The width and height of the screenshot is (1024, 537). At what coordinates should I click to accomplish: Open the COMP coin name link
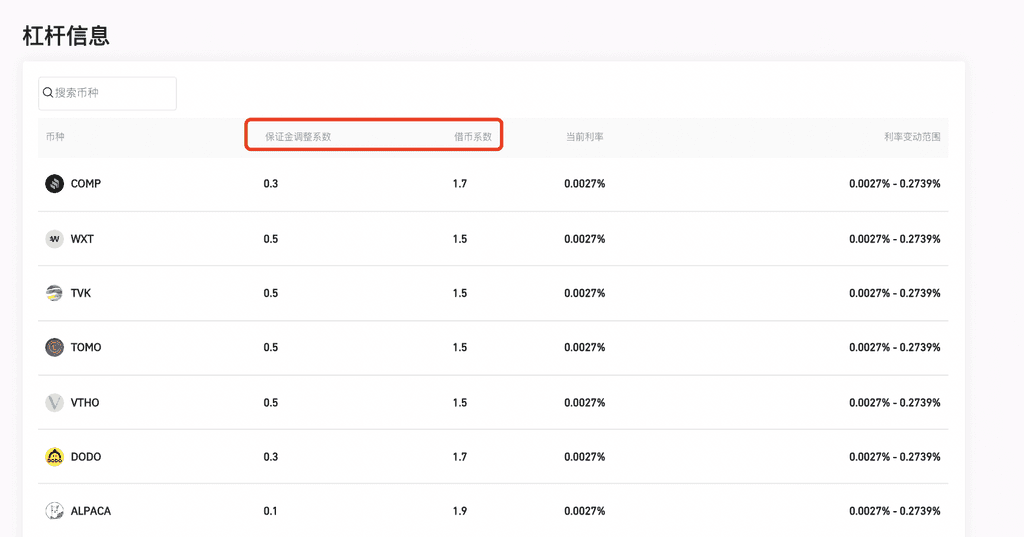86,184
